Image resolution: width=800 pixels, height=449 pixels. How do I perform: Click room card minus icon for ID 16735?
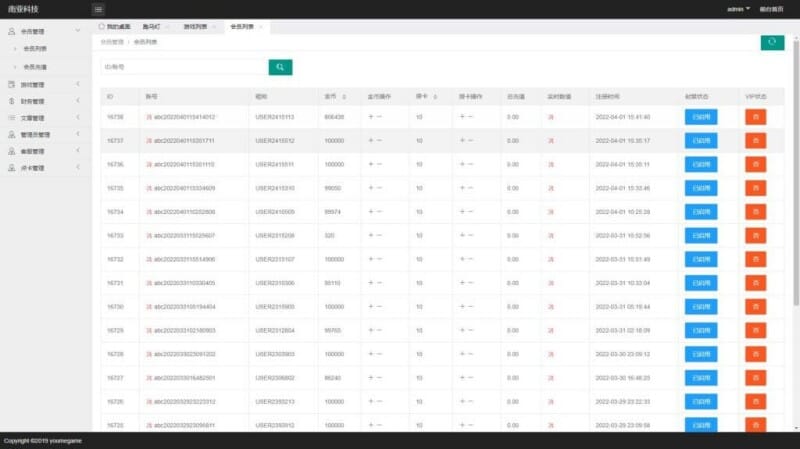point(470,188)
